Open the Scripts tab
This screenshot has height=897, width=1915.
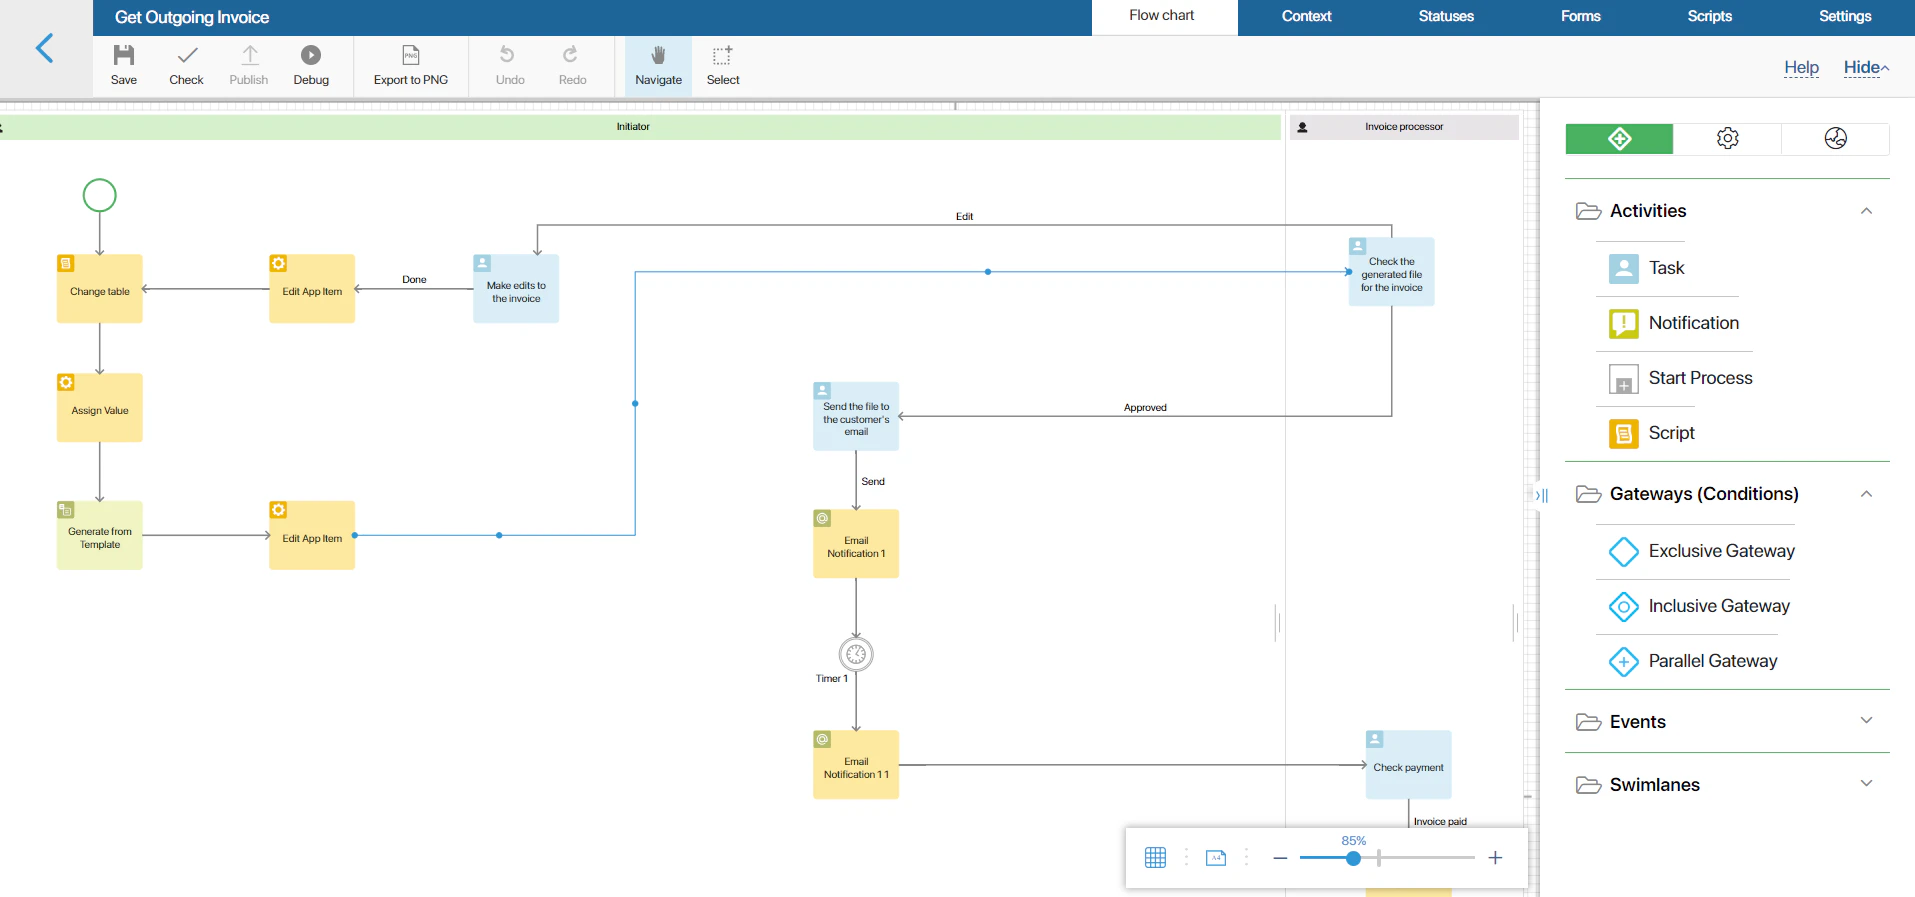click(1710, 16)
